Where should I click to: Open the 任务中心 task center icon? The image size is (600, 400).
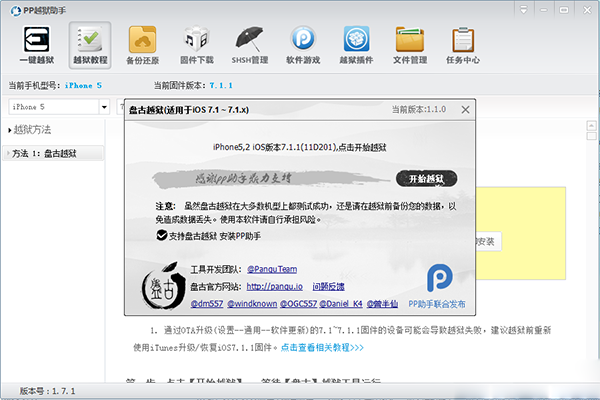click(462, 46)
